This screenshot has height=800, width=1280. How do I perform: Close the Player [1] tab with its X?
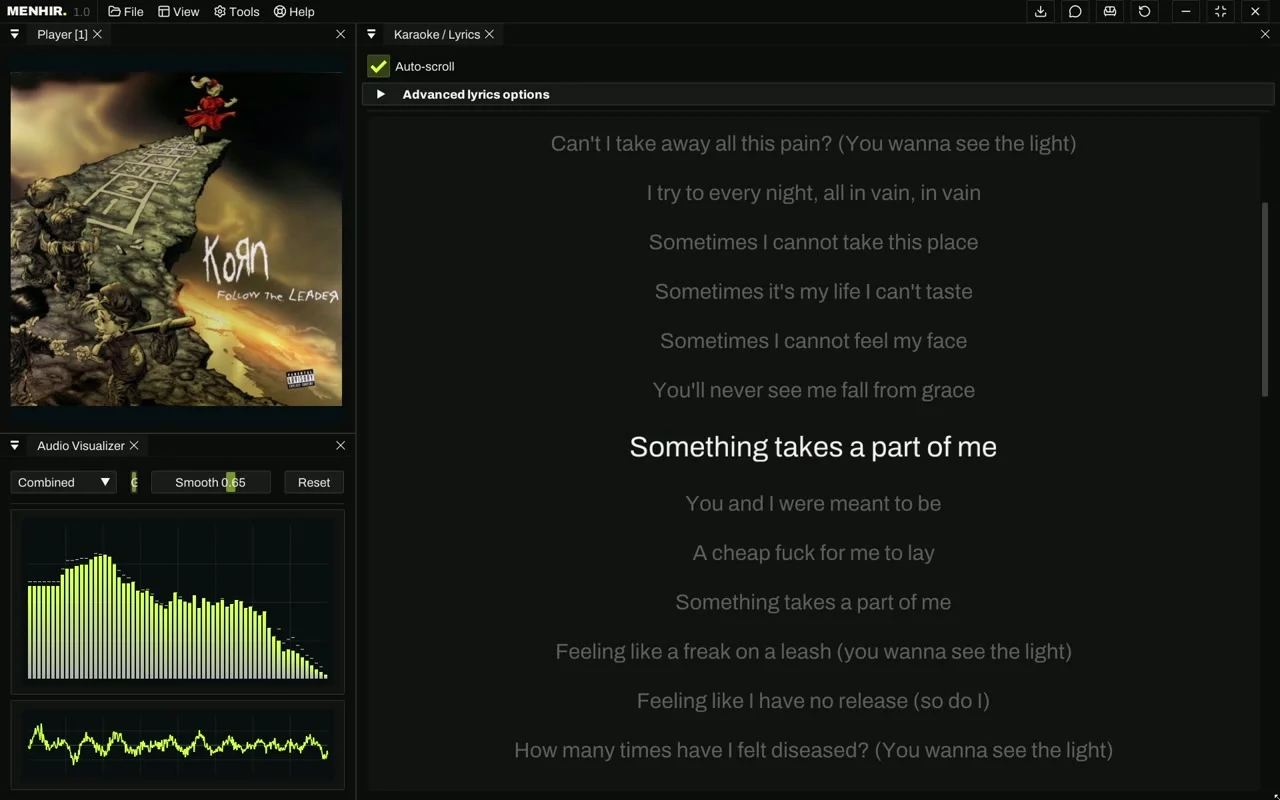[x=97, y=34]
